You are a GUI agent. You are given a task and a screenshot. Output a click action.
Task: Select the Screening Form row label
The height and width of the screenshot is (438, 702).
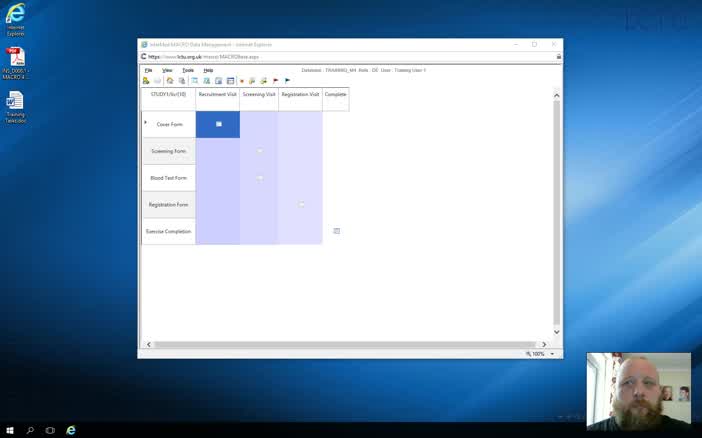point(169,151)
